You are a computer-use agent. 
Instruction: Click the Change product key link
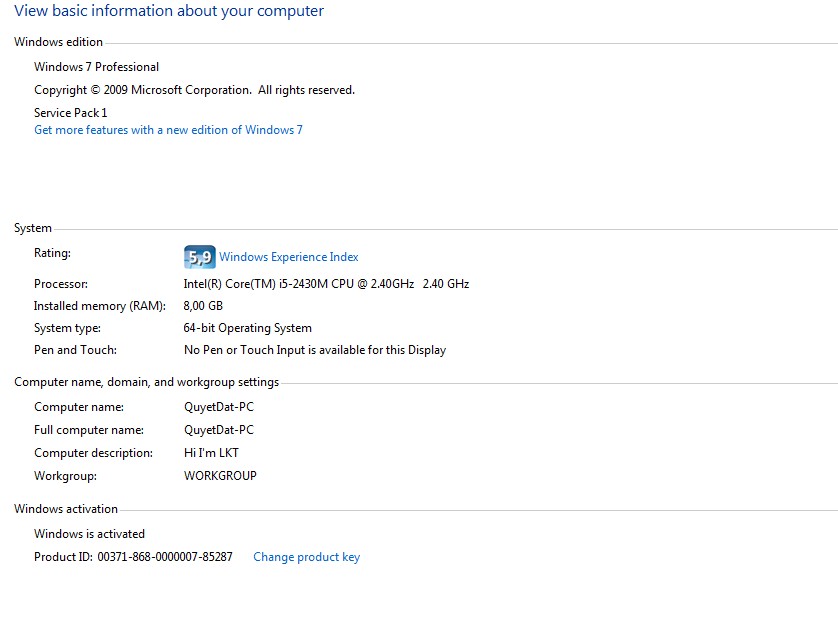tap(306, 557)
